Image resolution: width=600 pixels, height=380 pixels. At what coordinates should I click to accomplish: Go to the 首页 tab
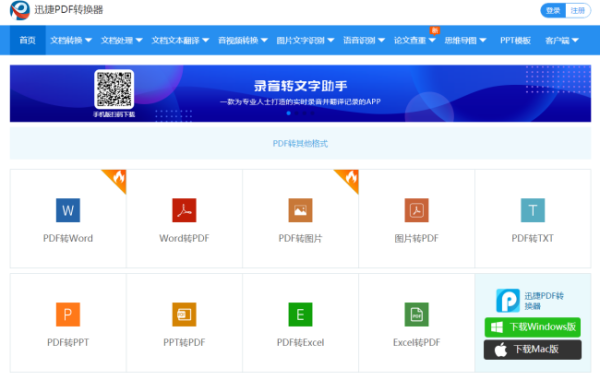click(28, 40)
